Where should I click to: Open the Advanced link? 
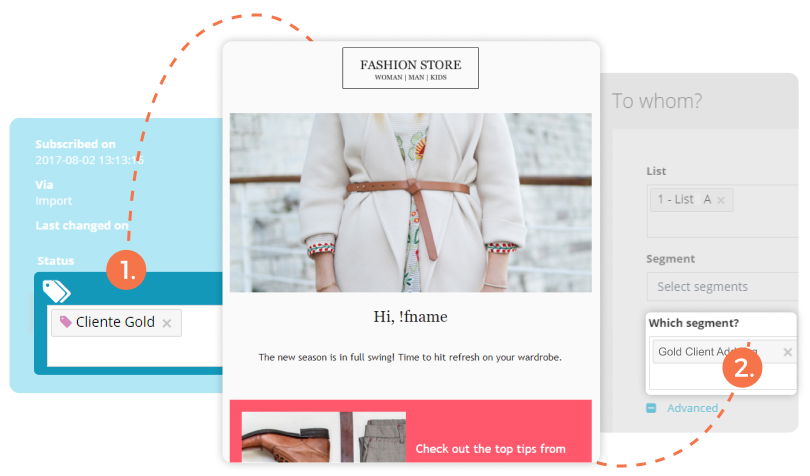[692, 408]
